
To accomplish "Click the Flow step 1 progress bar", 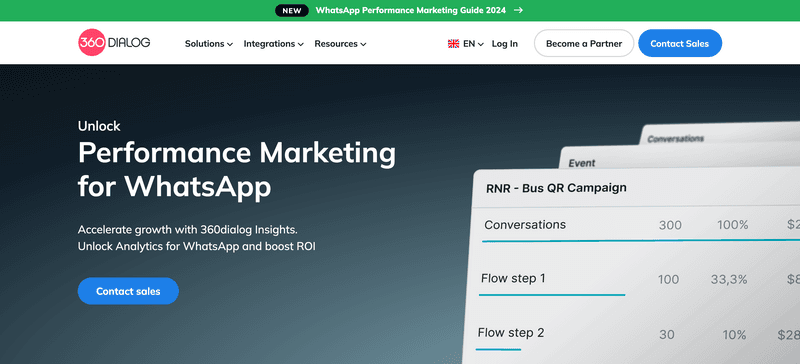I will [552, 295].
